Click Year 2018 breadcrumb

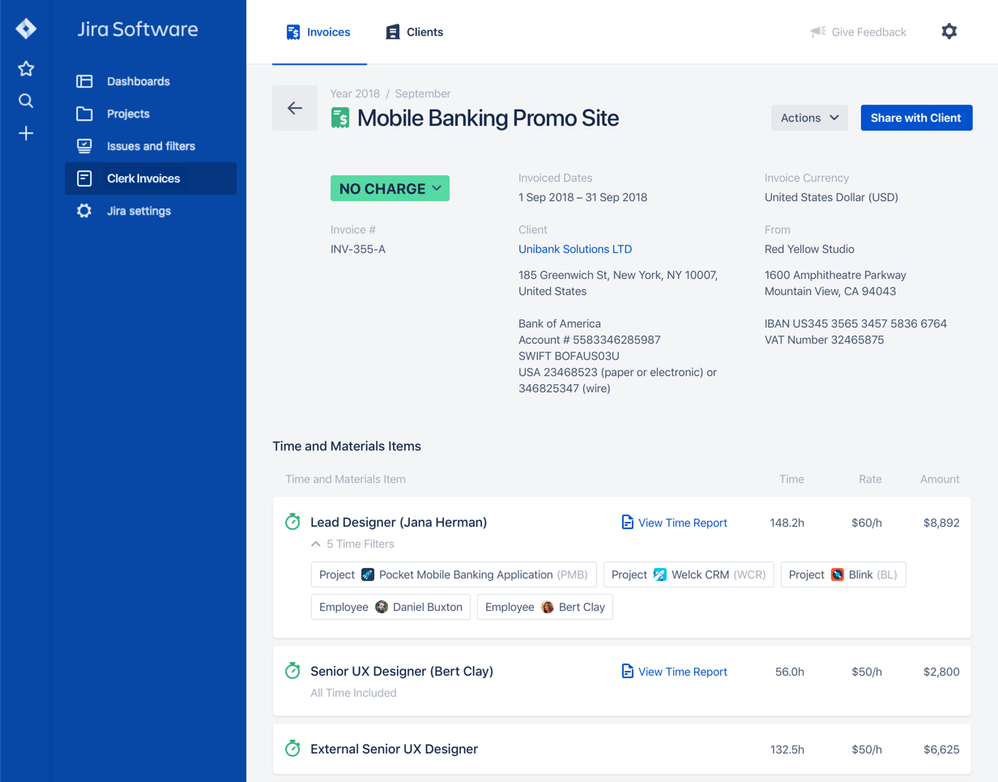click(x=355, y=94)
